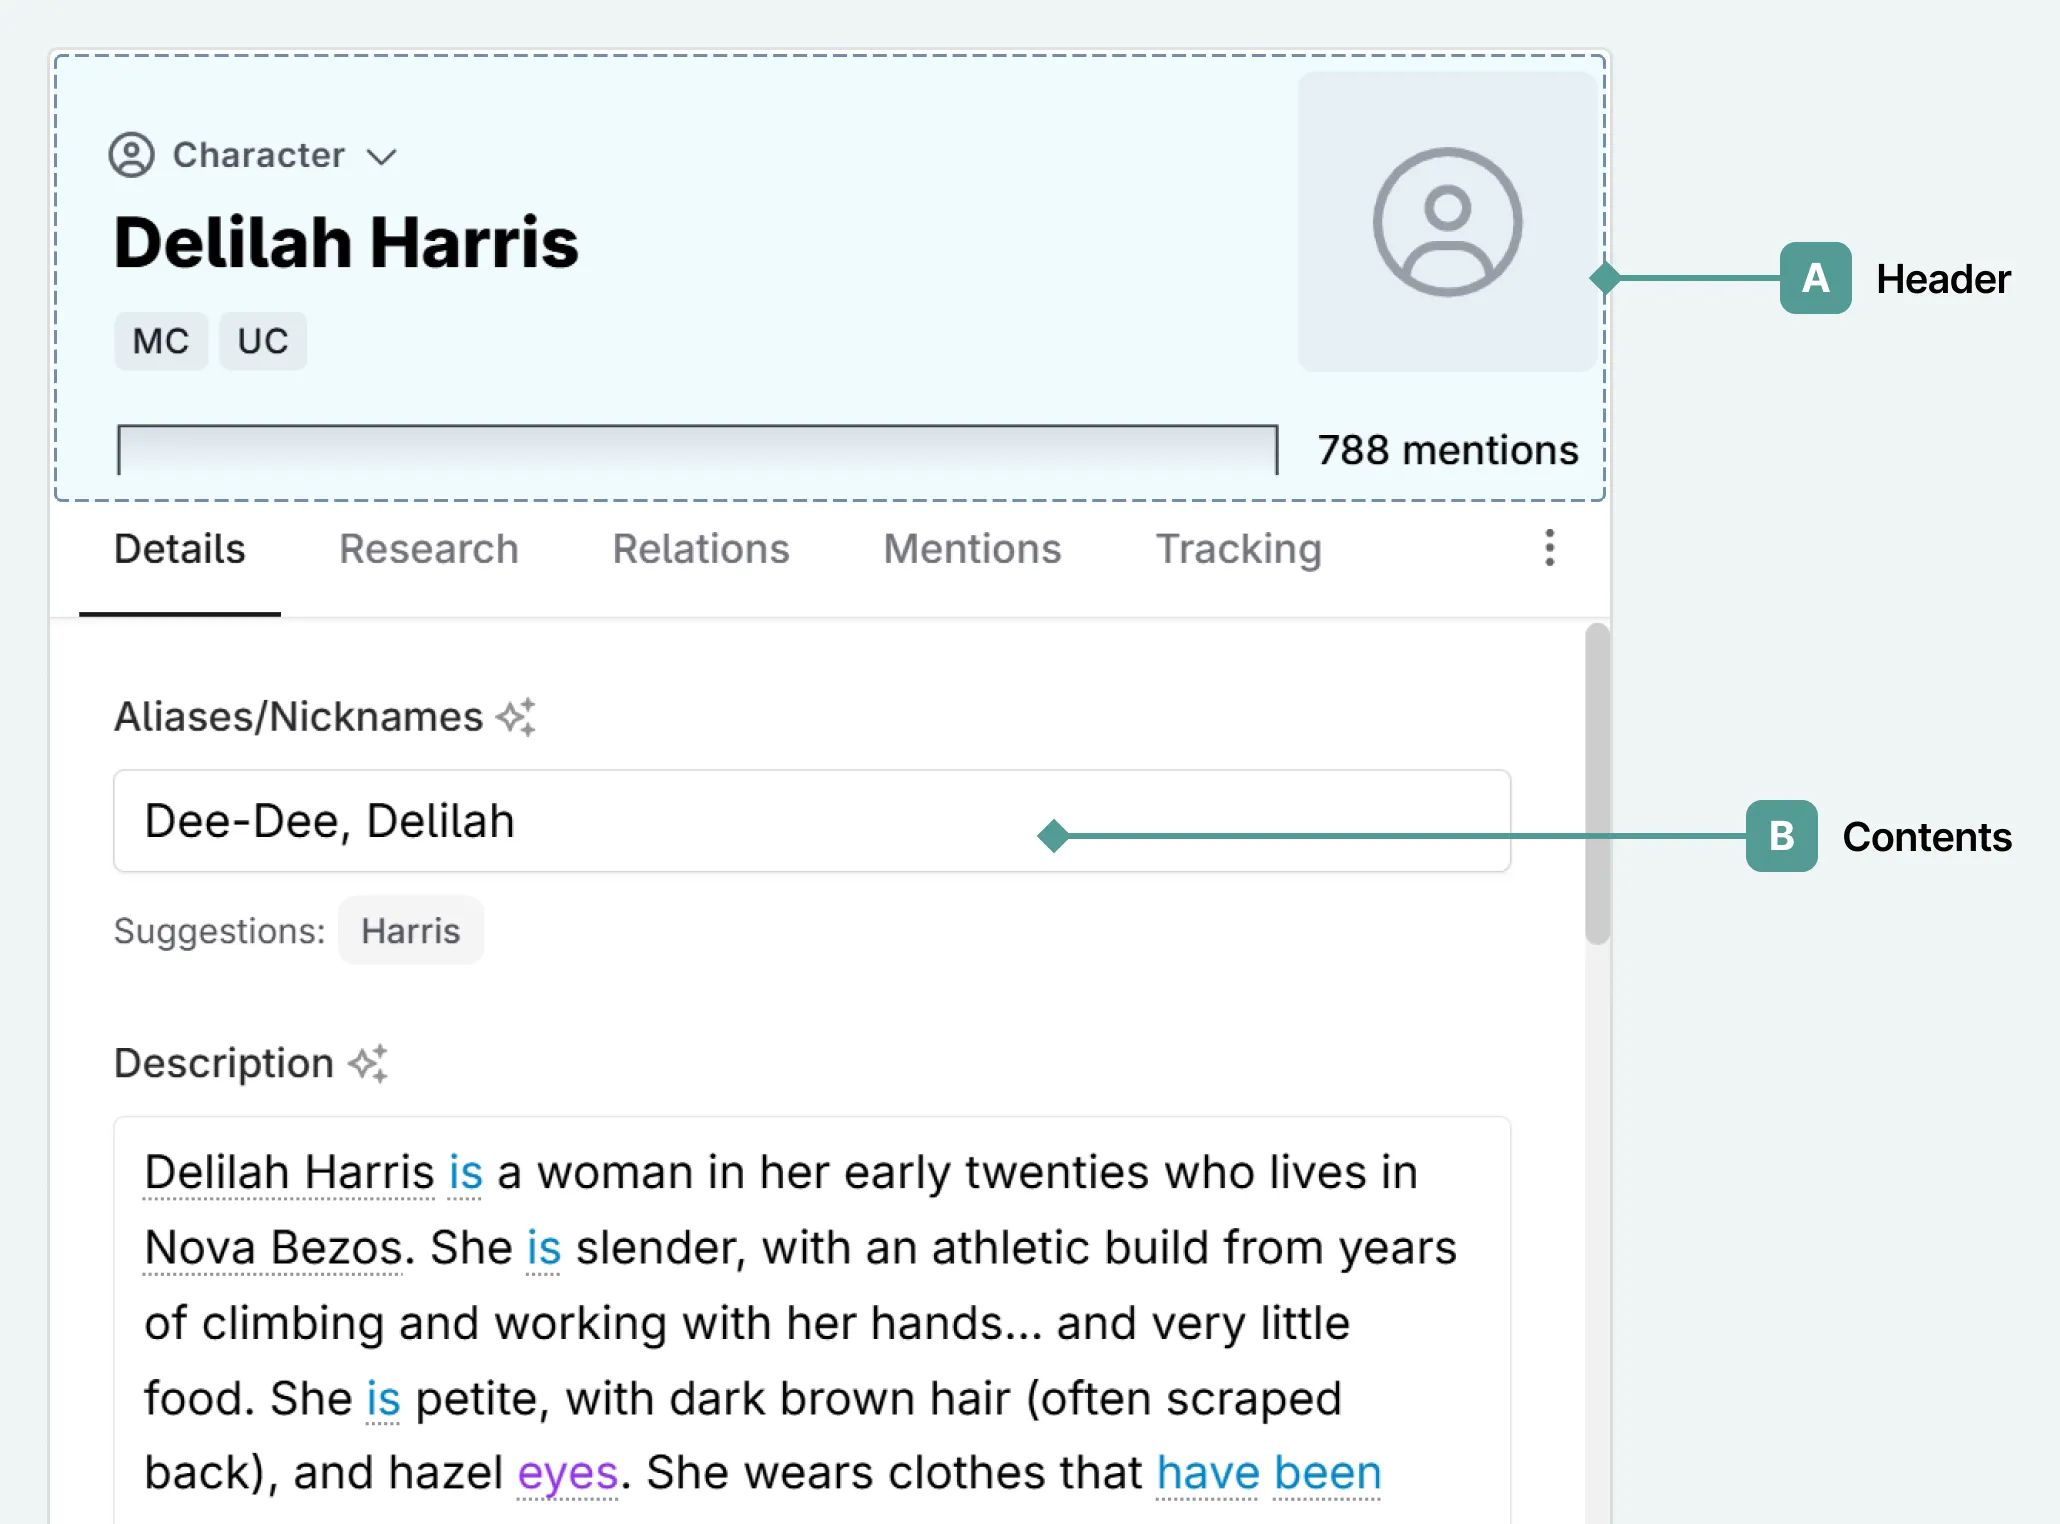The image size is (2060, 1524).
Task: Open the Mentions tab
Action: pyautogui.click(x=972, y=549)
